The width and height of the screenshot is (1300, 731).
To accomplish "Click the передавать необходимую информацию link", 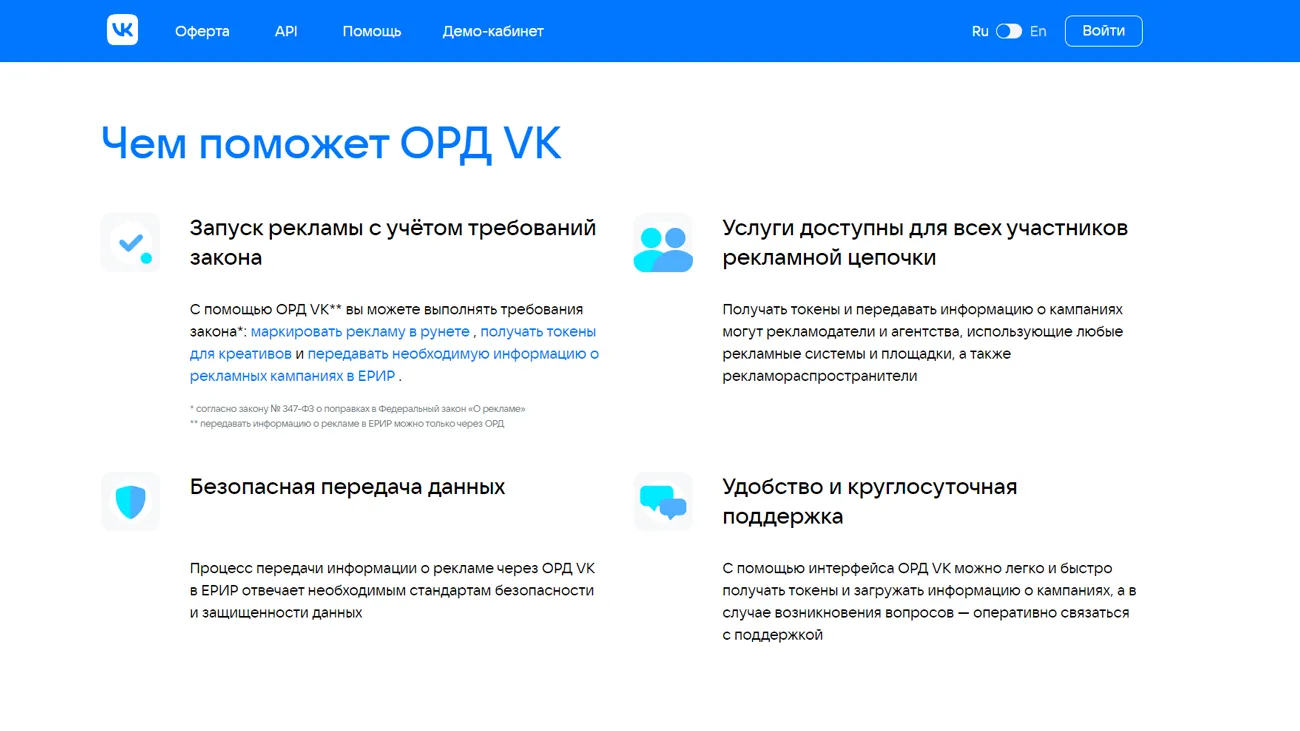I will [452, 354].
